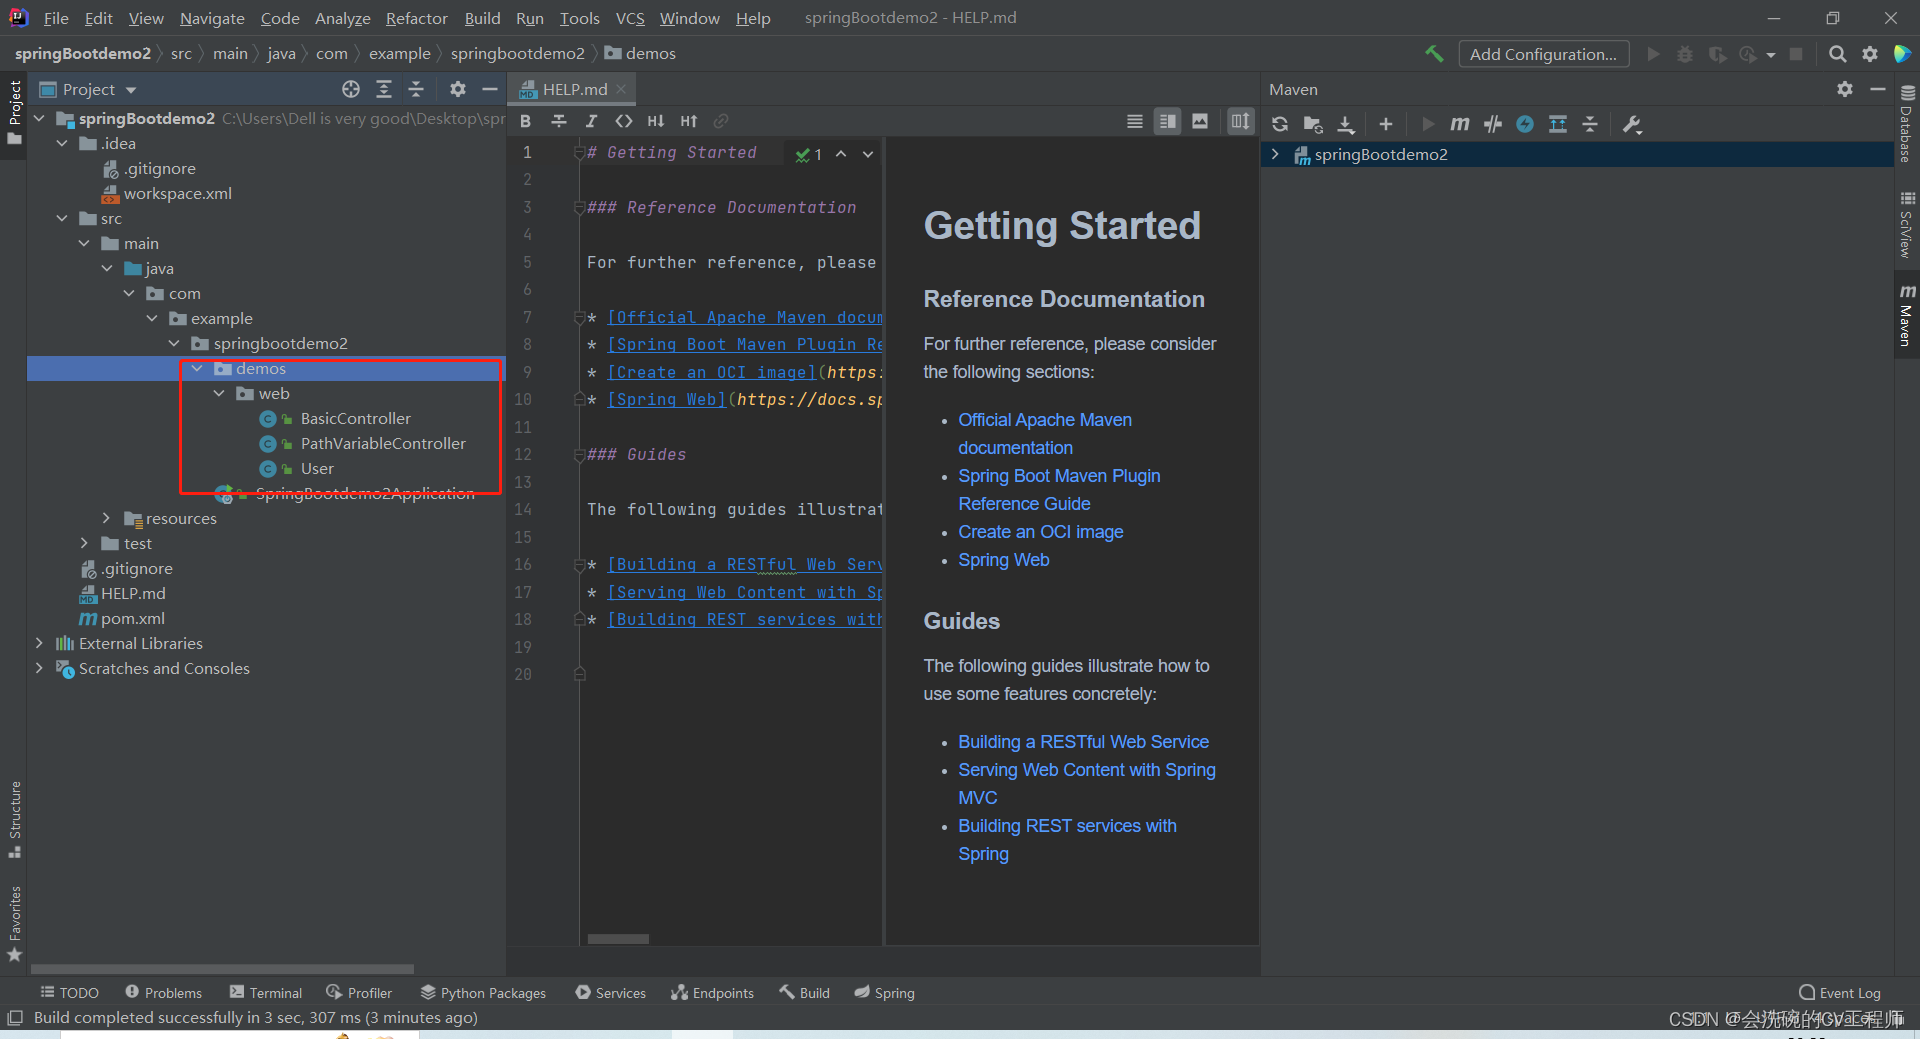The image size is (1920, 1039).
Task: Click the Build Project hammer icon
Action: click(1434, 54)
